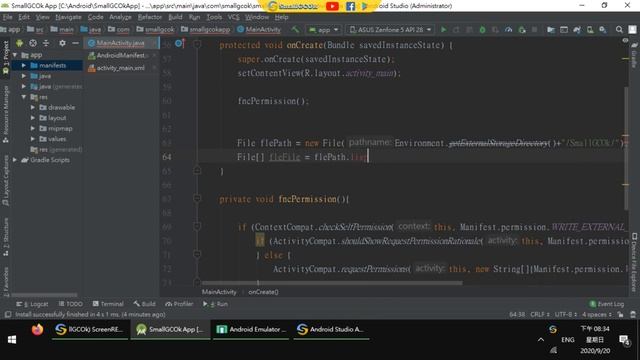
Task: Click the editor vertical scrollbar
Action: [626, 149]
